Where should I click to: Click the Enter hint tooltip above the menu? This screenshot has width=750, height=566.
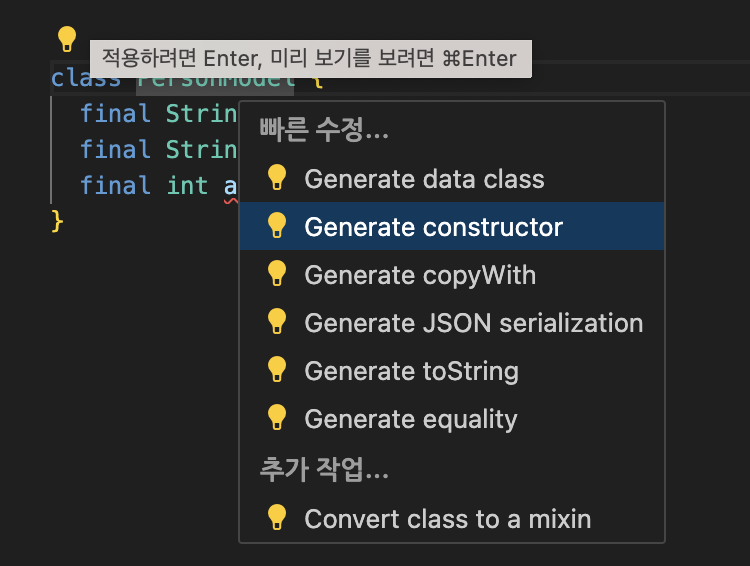tap(311, 59)
